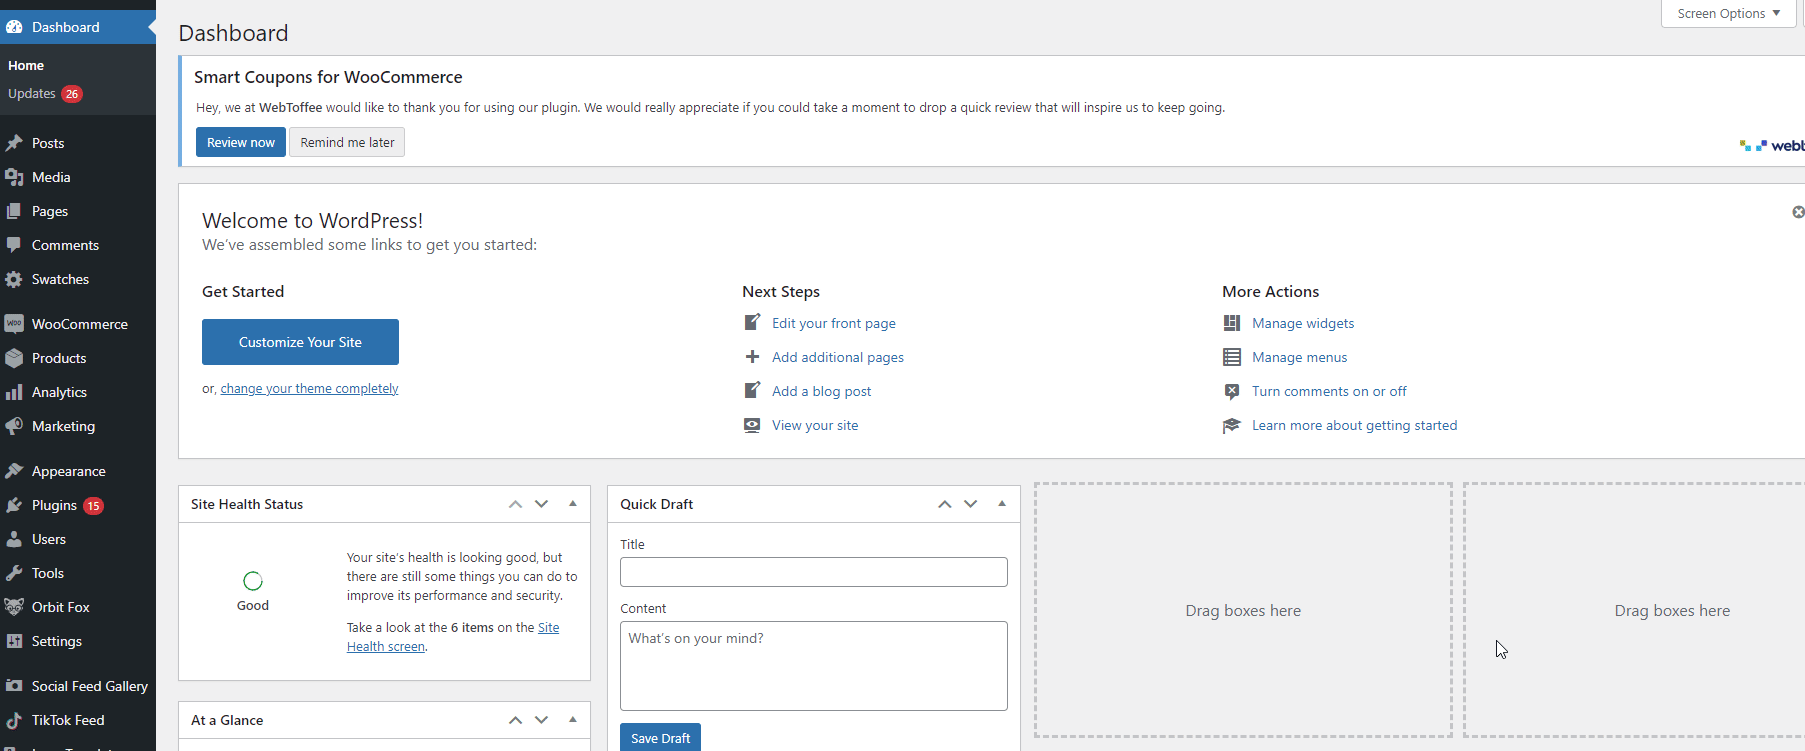Click the Dashboard gauge icon in sidebar
The image size is (1805, 751).
point(14,27)
